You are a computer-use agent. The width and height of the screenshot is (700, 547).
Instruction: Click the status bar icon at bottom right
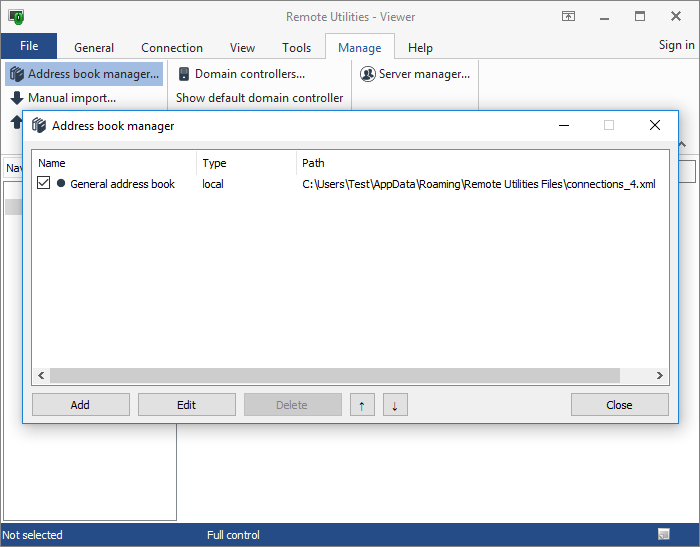click(x=664, y=534)
